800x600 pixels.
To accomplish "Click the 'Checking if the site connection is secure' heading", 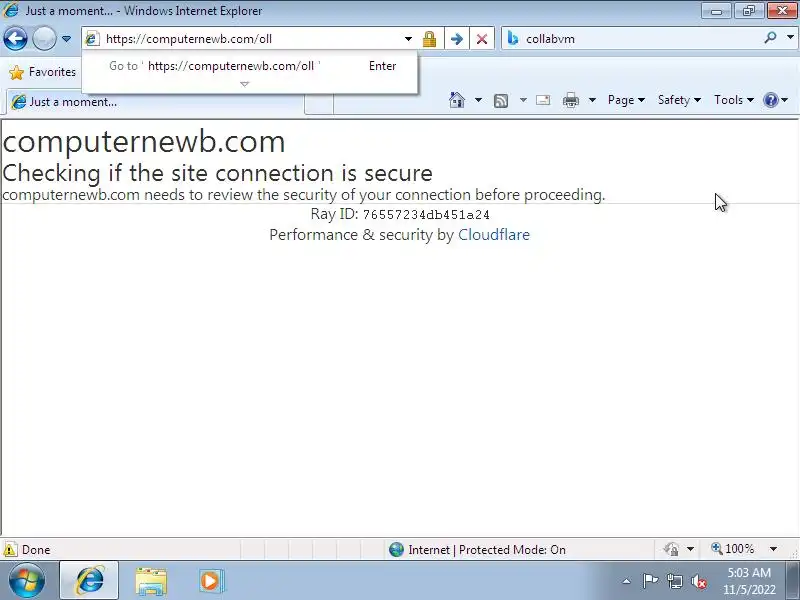I will click(x=217, y=173).
